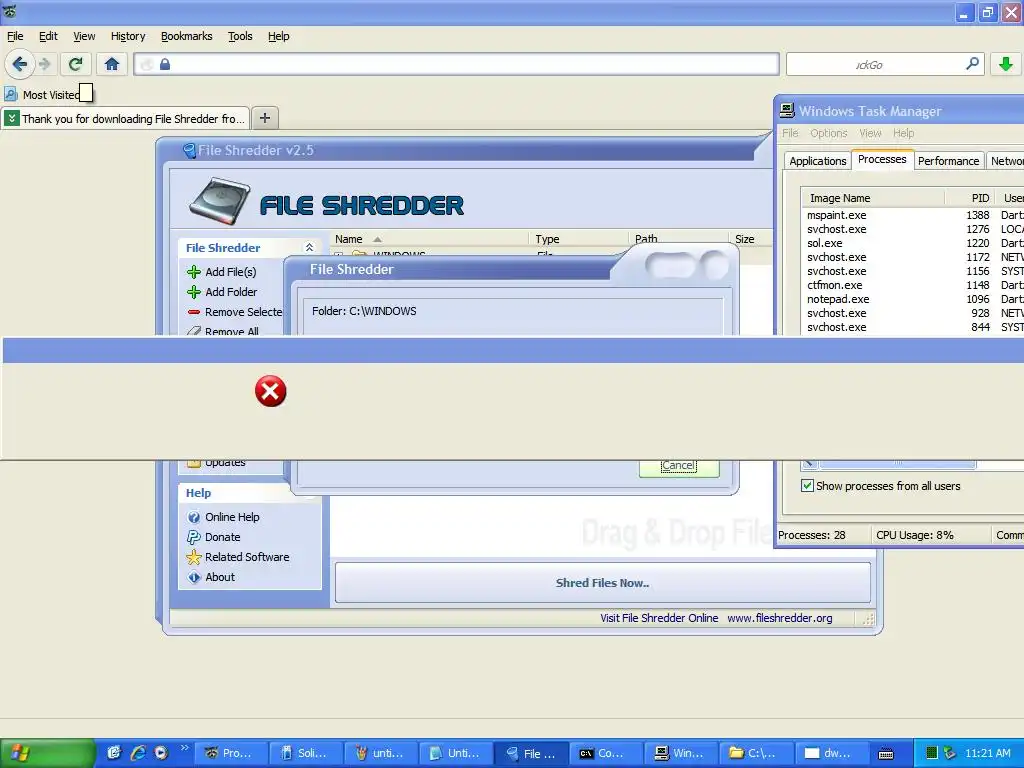Open the browser History menu
Viewport: 1024px width, 768px height.
coord(128,36)
